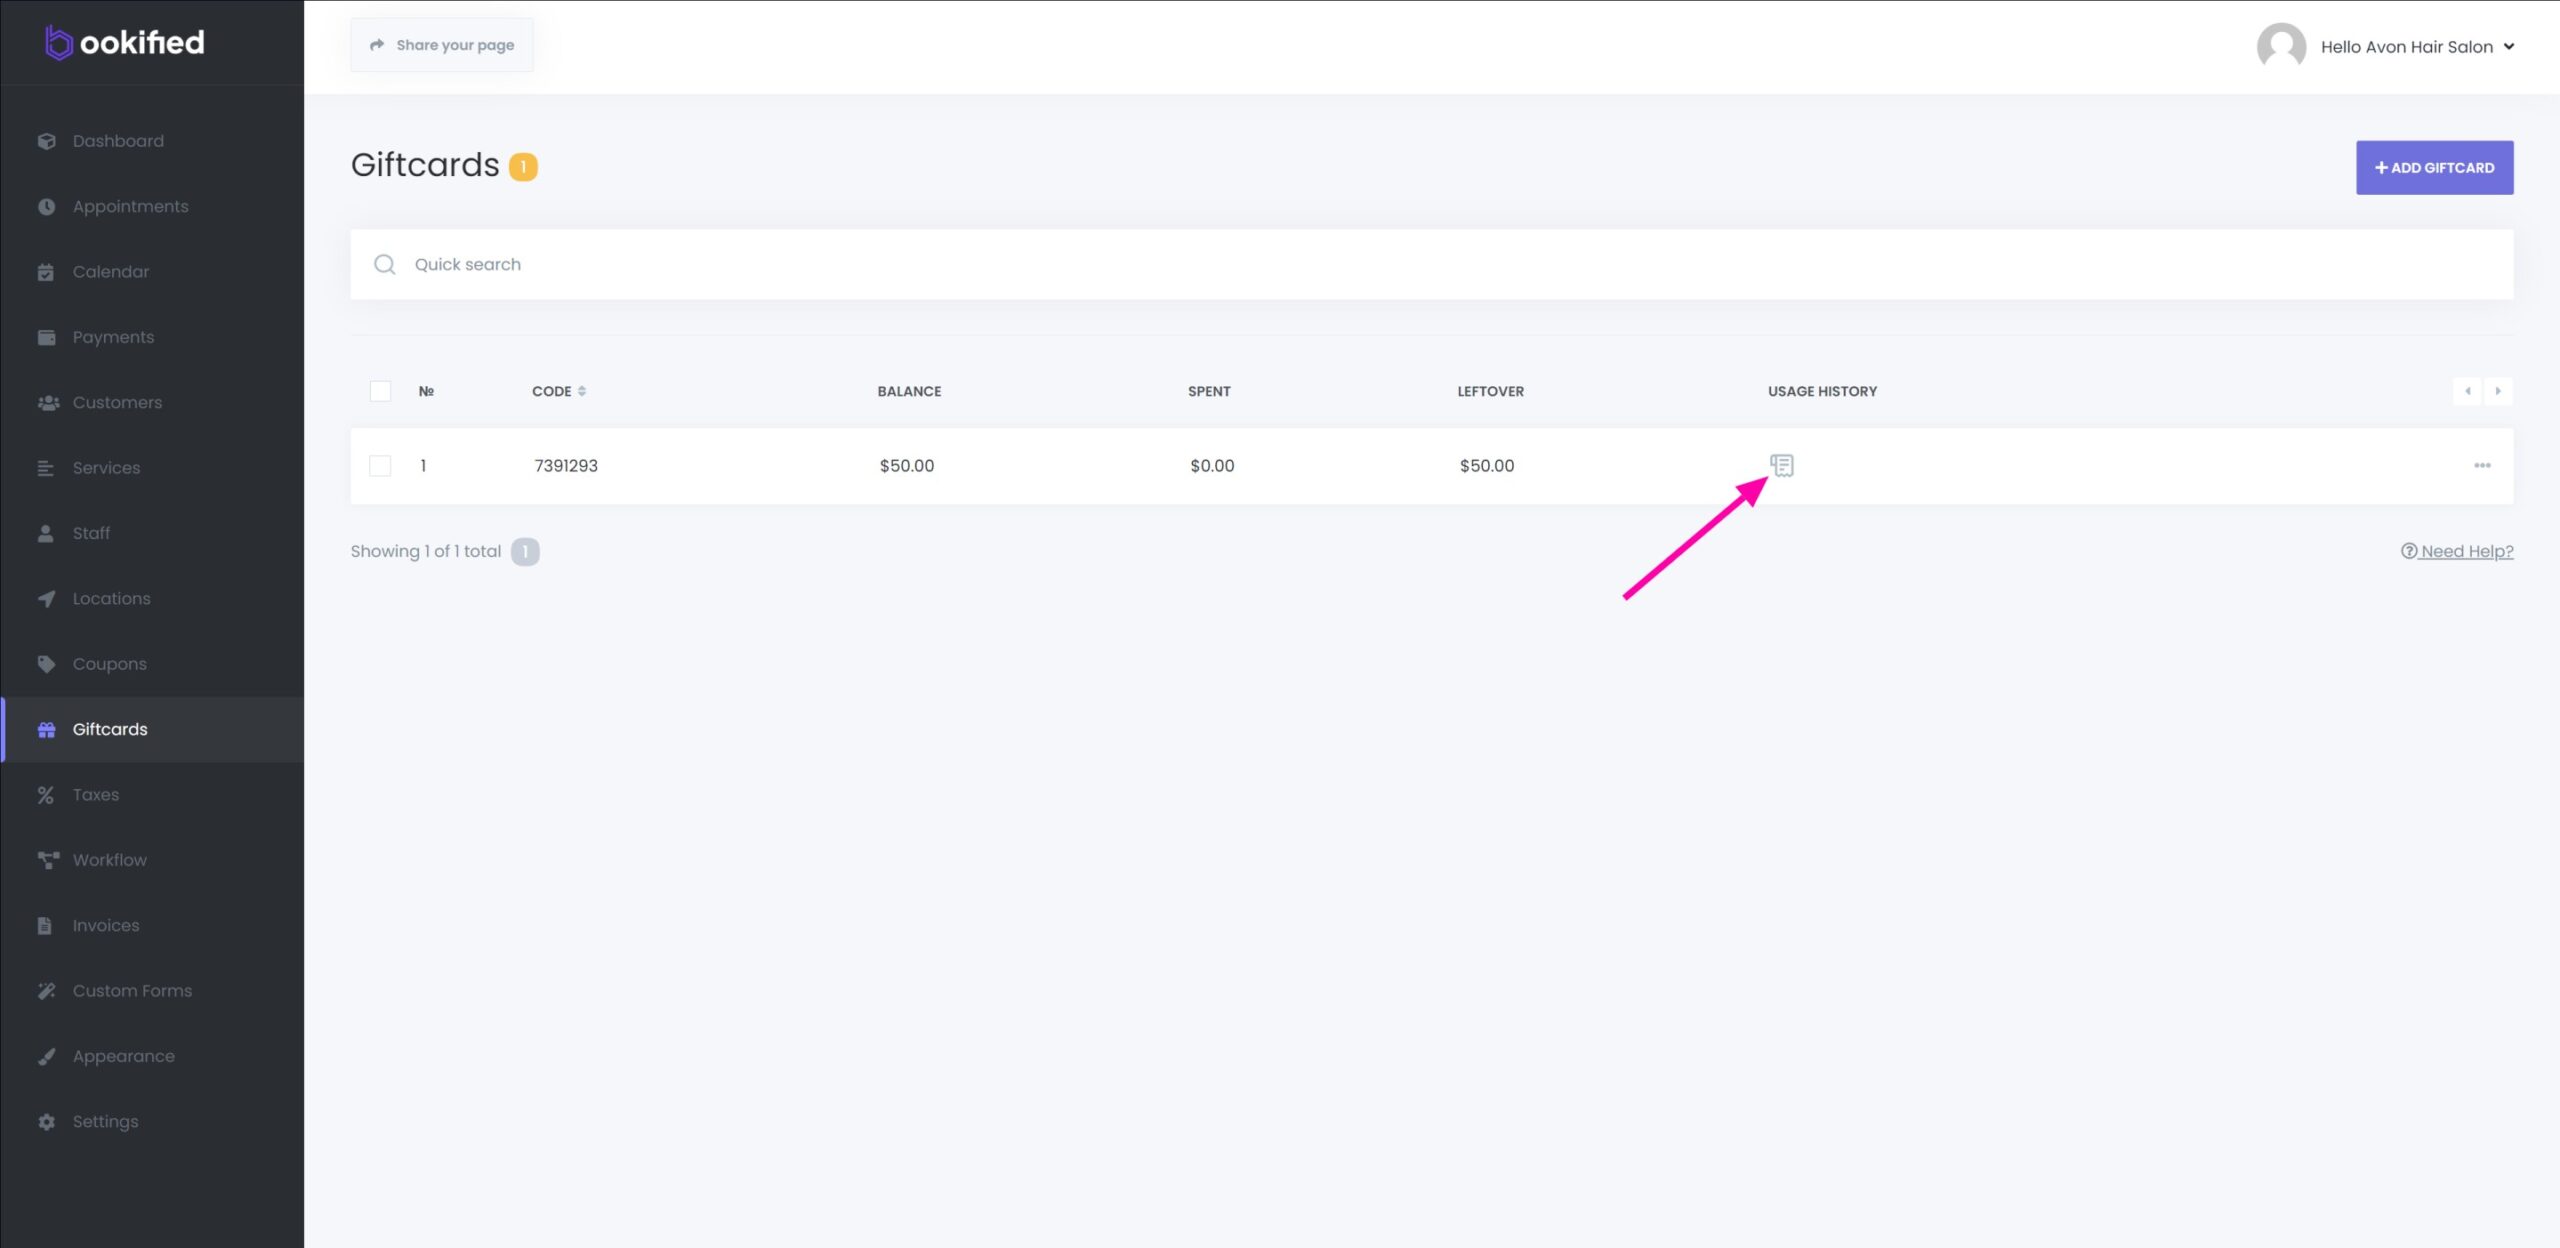Click Share your page button

point(442,45)
